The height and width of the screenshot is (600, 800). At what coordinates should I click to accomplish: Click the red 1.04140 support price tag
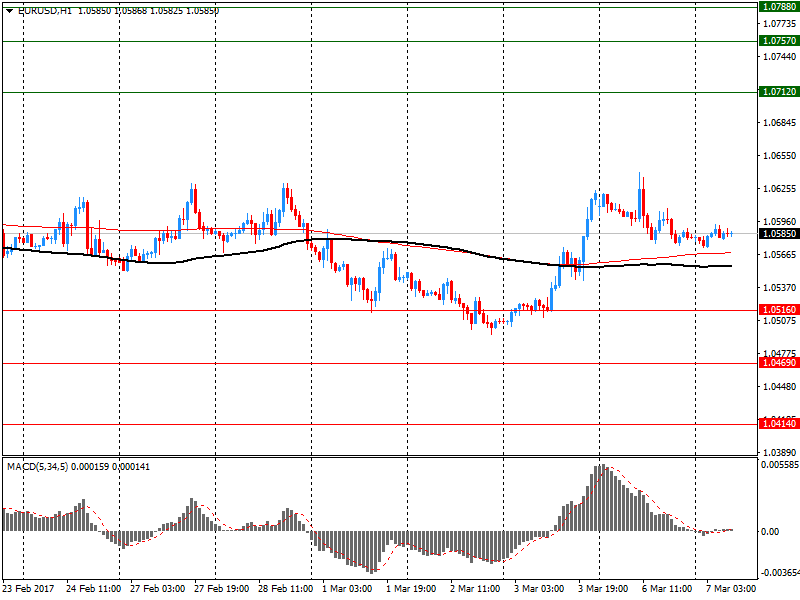(779, 423)
